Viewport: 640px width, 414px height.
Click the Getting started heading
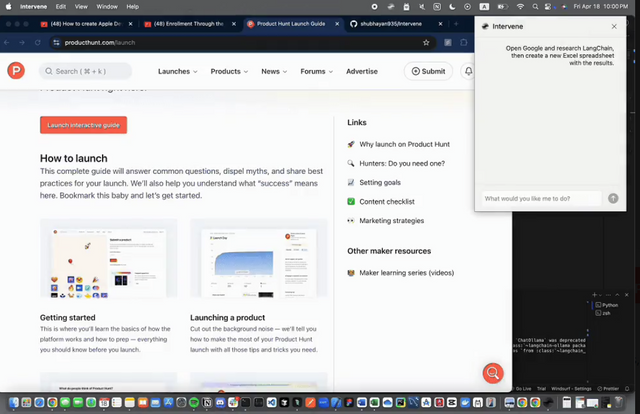[x=67, y=317]
